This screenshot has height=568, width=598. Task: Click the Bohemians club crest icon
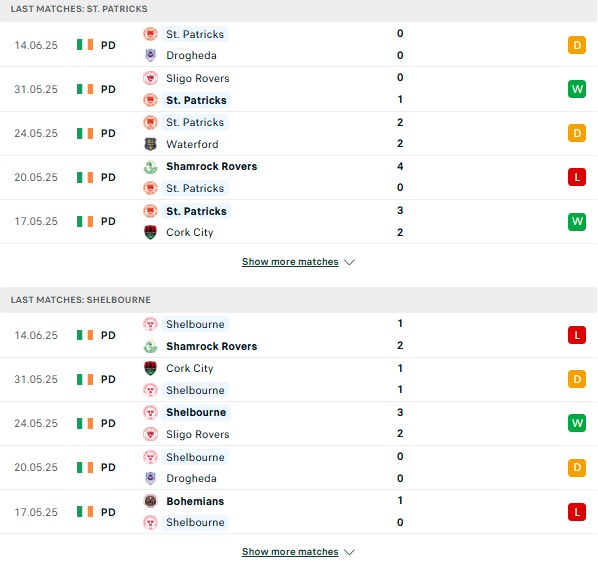click(150, 501)
